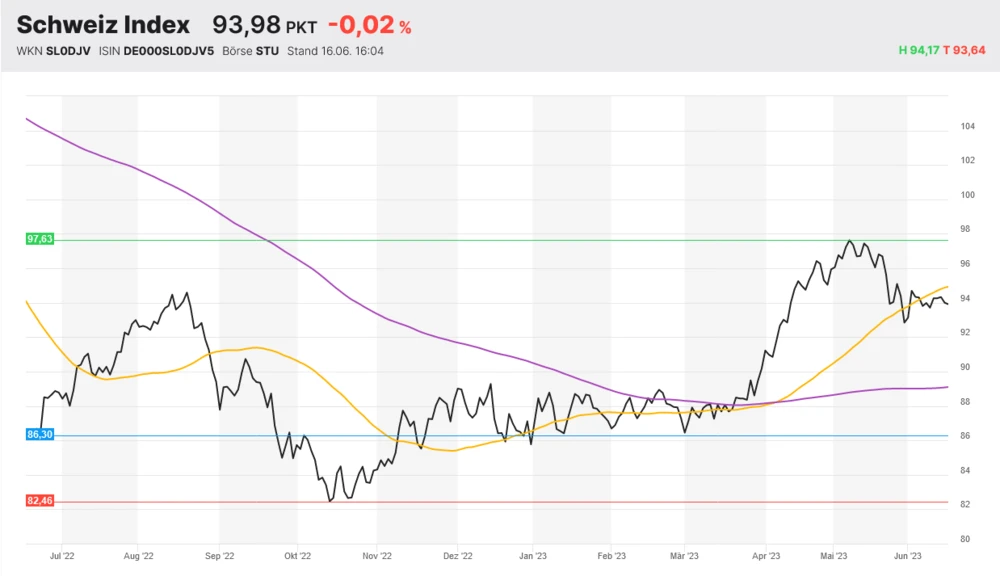Click the Jun '23 label on time axis
The image size is (1000, 576).
[907, 556]
